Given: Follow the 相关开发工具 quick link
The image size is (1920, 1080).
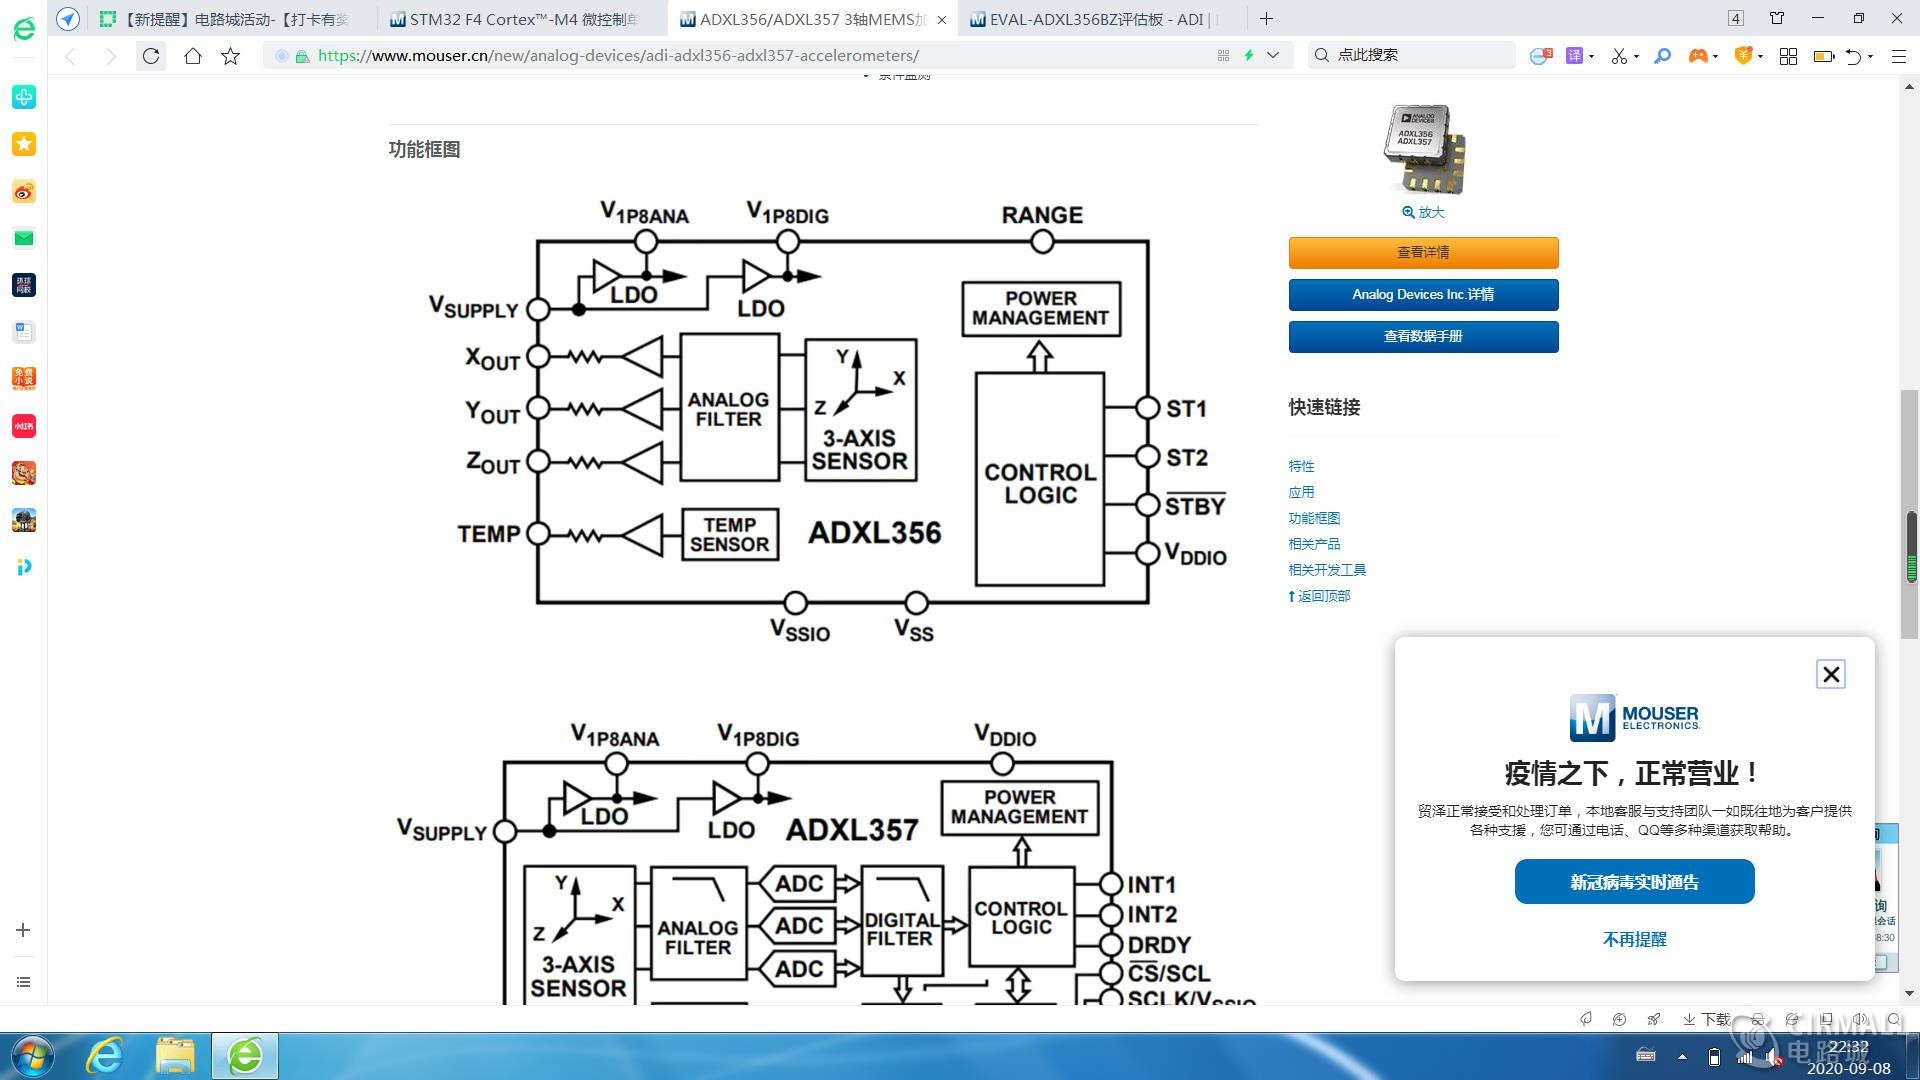Looking at the screenshot, I should [x=1327, y=570].
